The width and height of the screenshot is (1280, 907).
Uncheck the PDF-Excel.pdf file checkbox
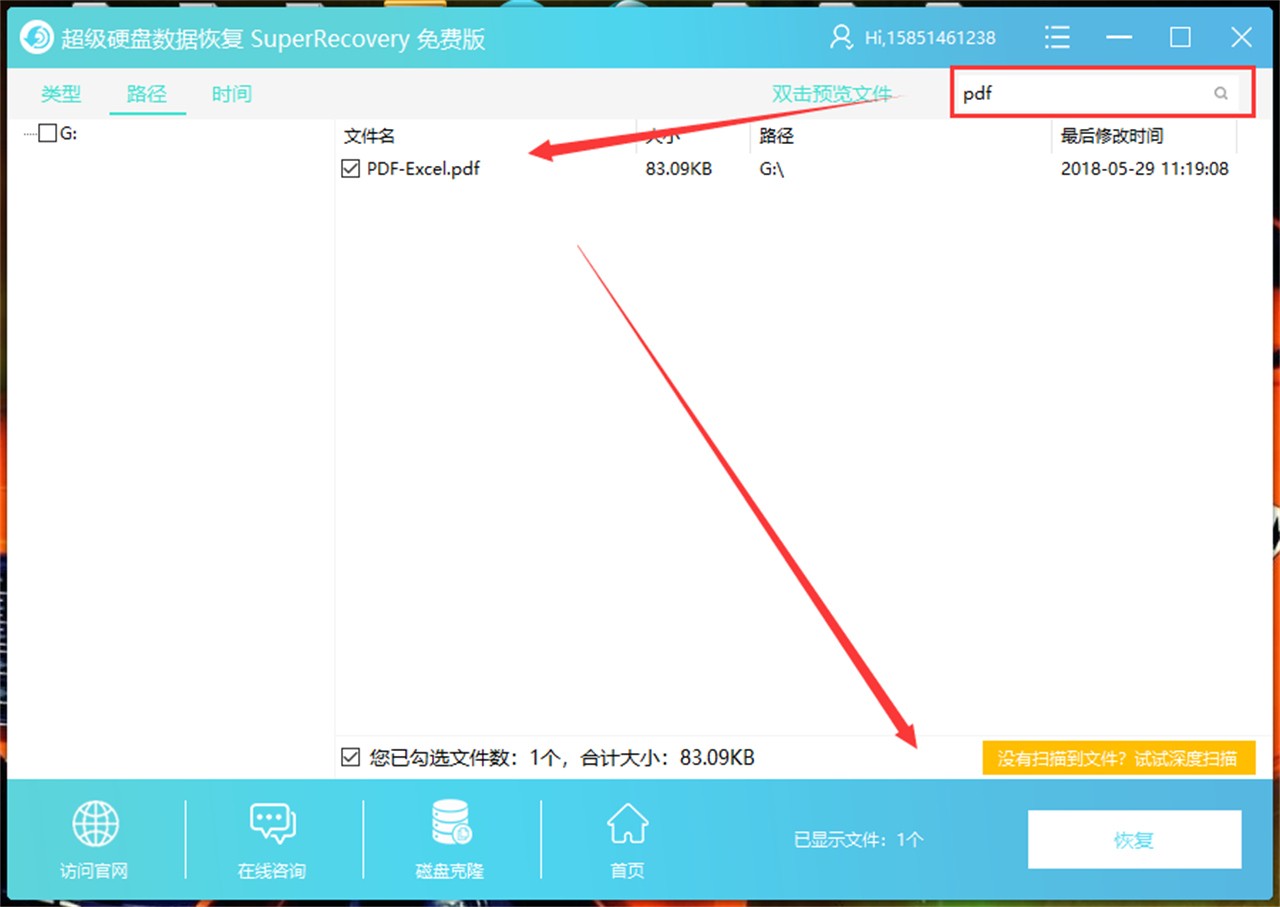coord(349,168)
